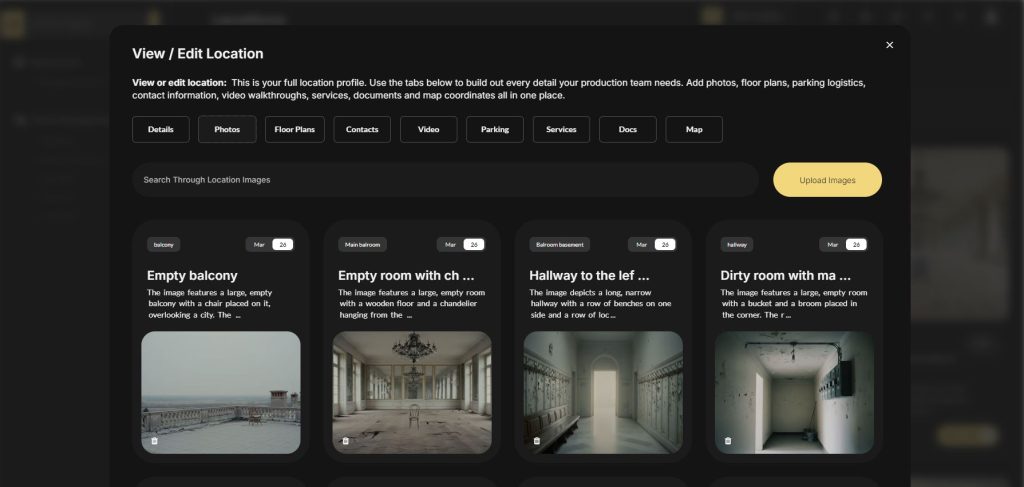
Task: Select the 'Hallway to the lef ...' title
Action: tap(589, 275)
